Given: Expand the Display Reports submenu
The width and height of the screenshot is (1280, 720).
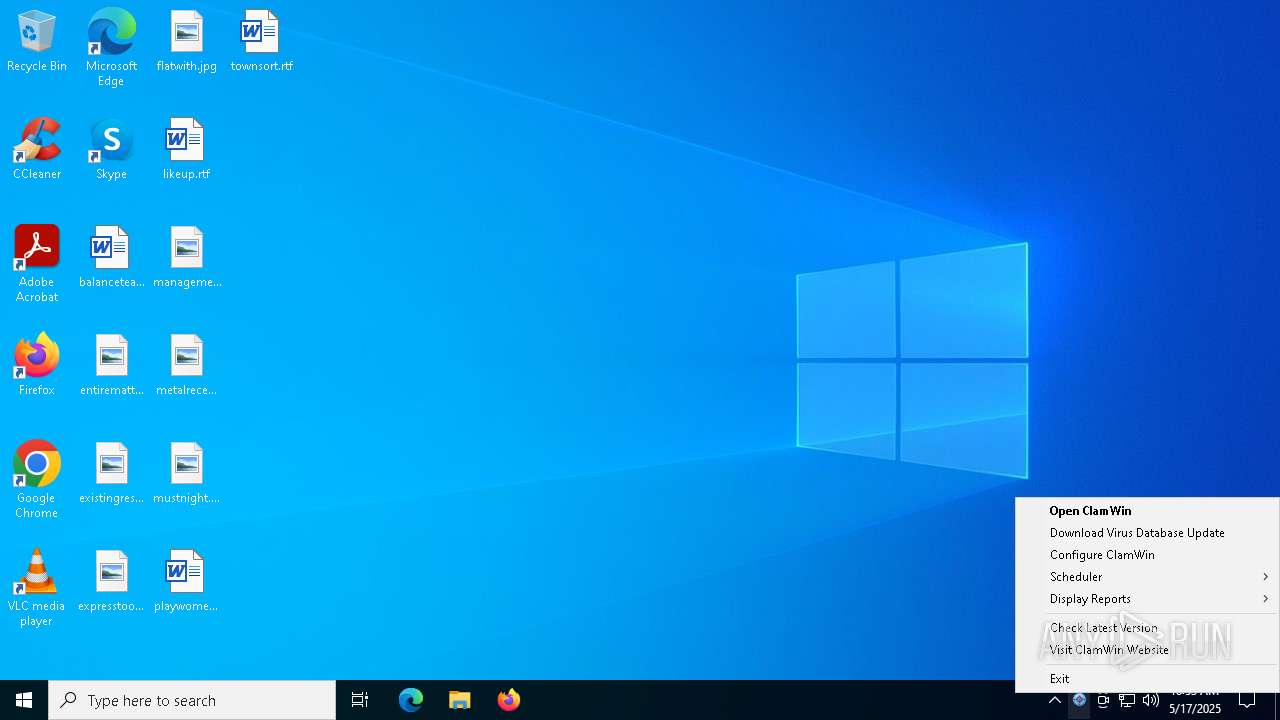Looking at the screenshot, I should [1147, 599].
